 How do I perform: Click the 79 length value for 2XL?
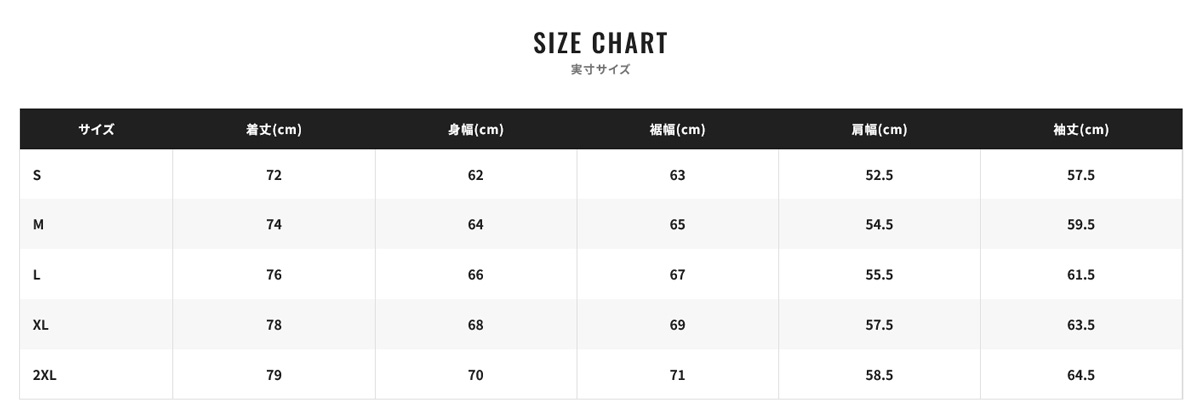pyautogui.click(x=274, y=375)
